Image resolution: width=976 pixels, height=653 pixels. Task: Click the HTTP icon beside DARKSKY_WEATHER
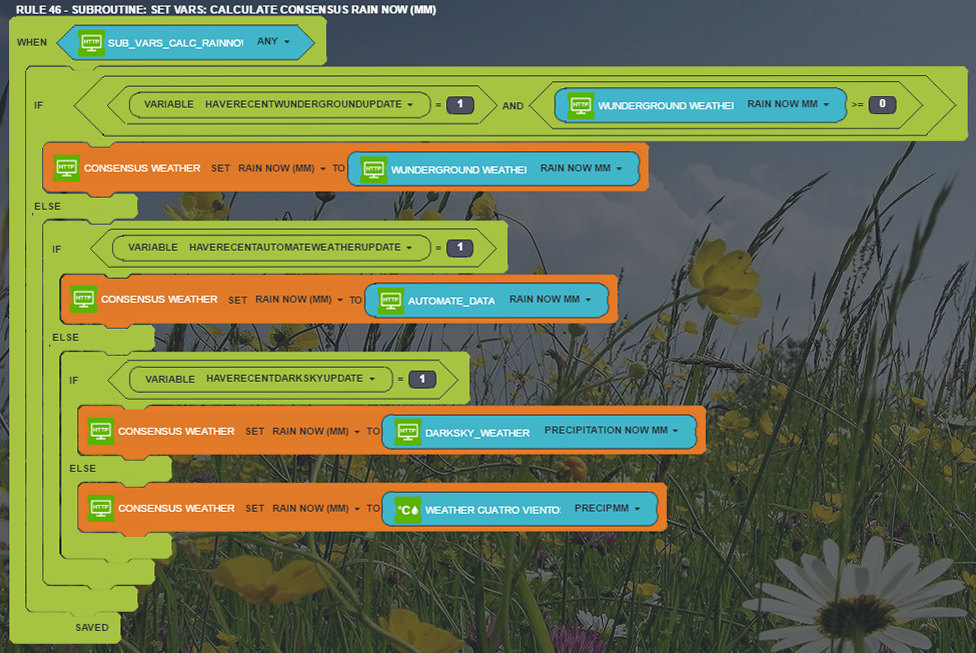point(408,432)
